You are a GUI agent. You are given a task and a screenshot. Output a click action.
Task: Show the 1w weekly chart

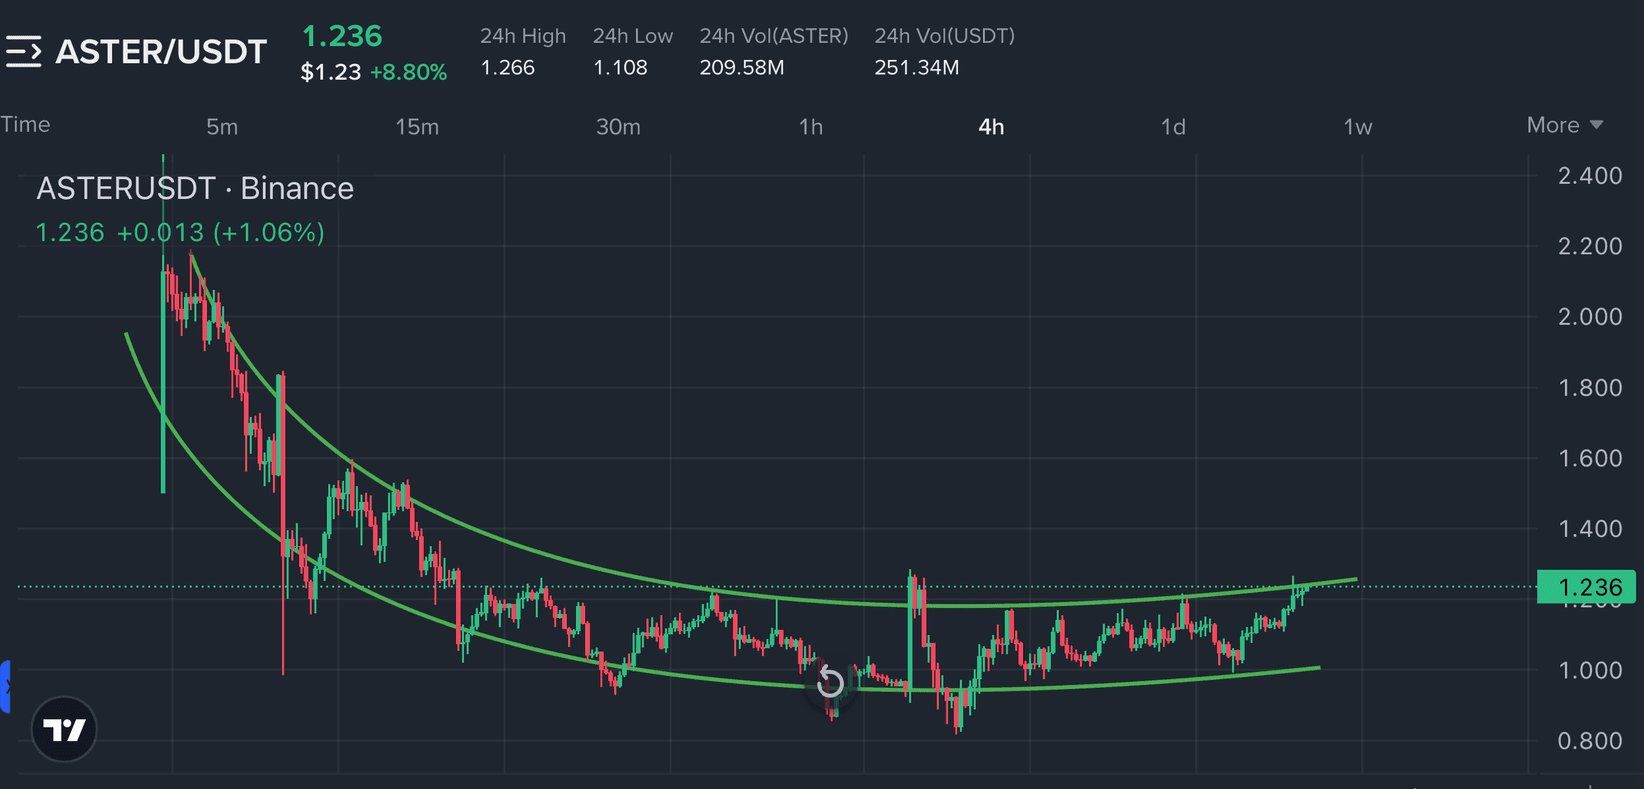pos(1357,127)
